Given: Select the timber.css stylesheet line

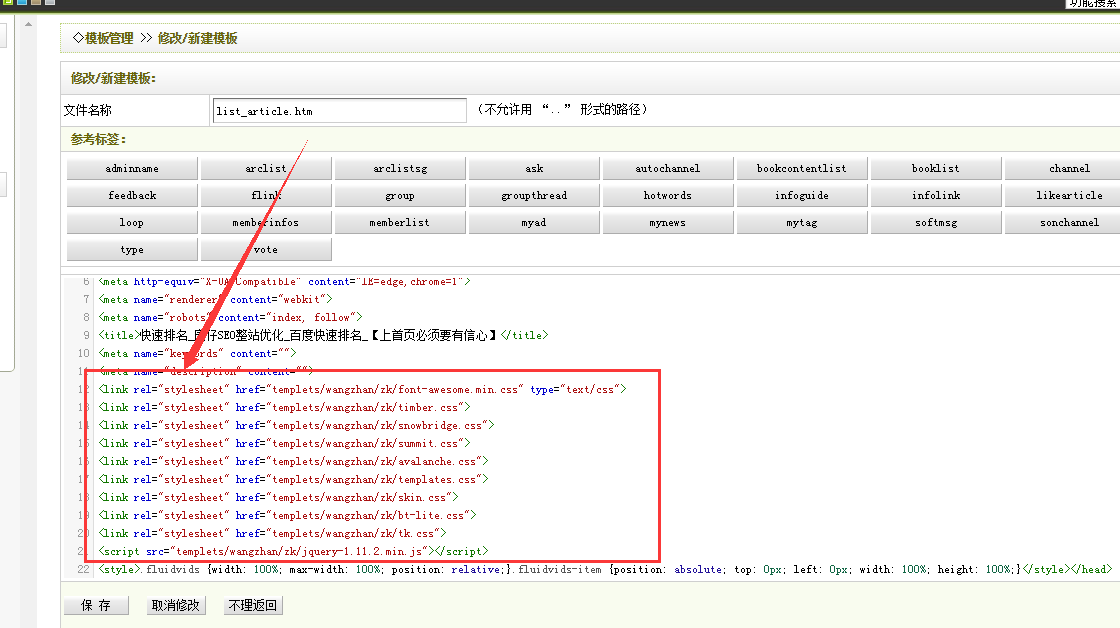Looking at the screenshot, I should click(x=285, y=407).
